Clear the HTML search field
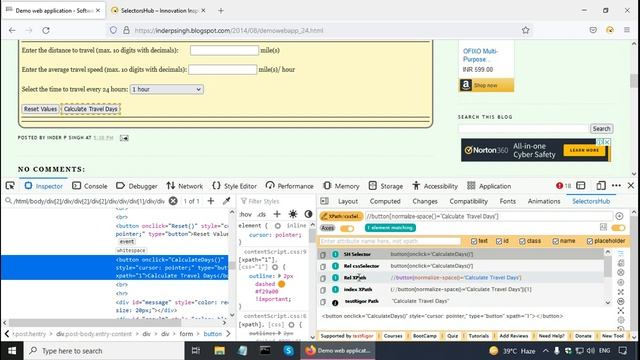640x360 pixels. click(173, 201)
